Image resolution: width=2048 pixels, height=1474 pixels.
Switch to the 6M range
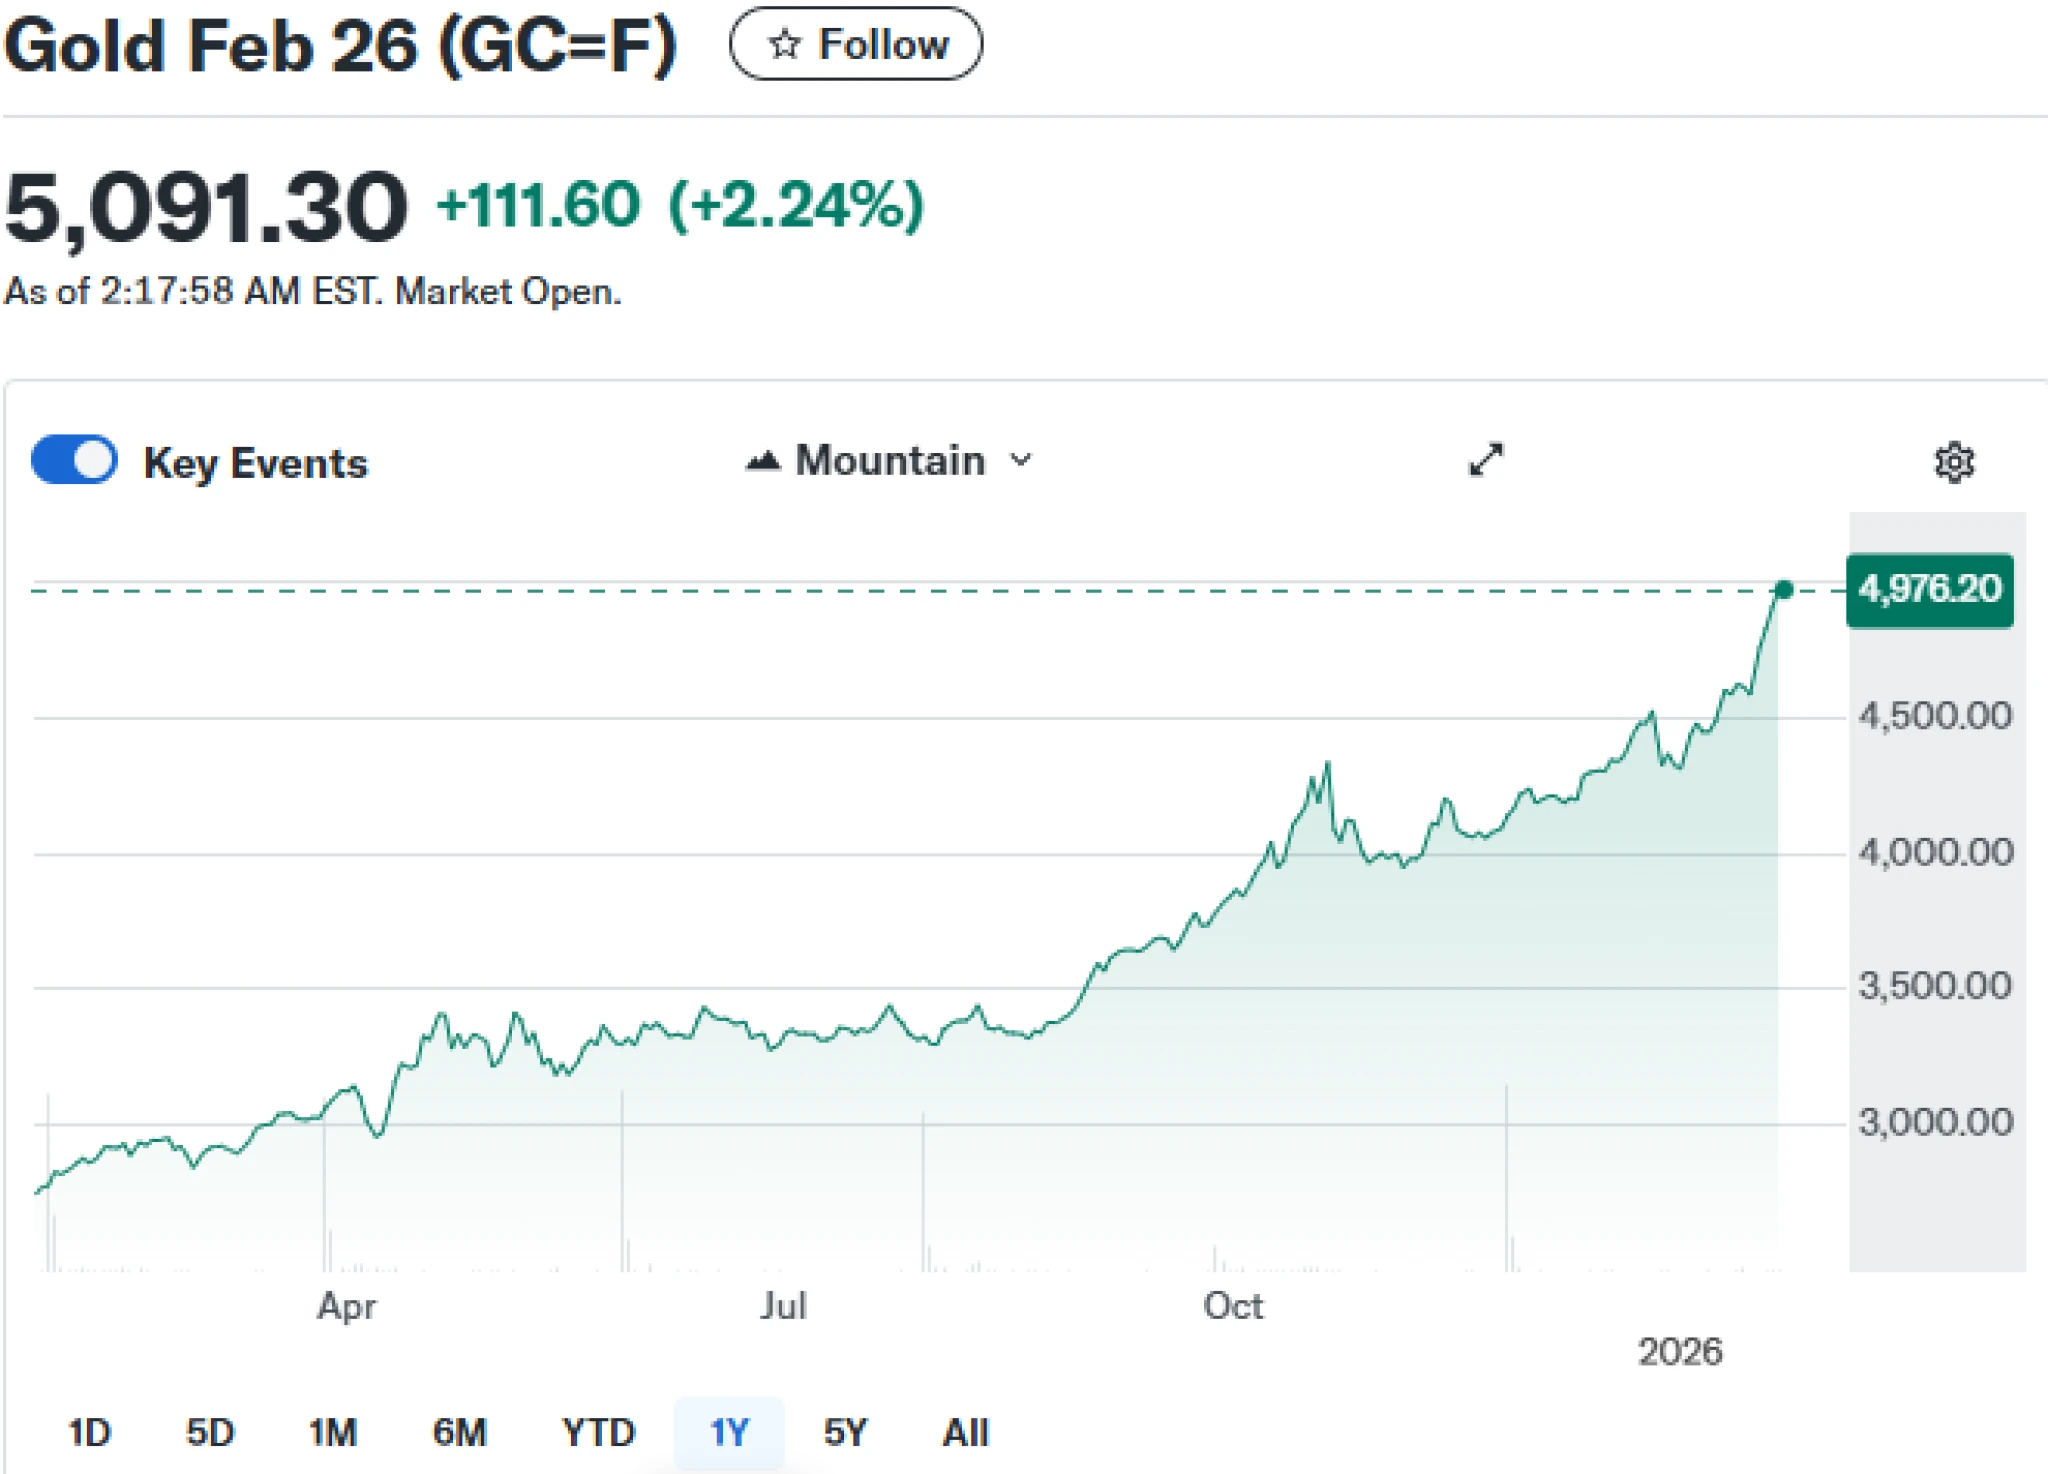coord(459,1432)
